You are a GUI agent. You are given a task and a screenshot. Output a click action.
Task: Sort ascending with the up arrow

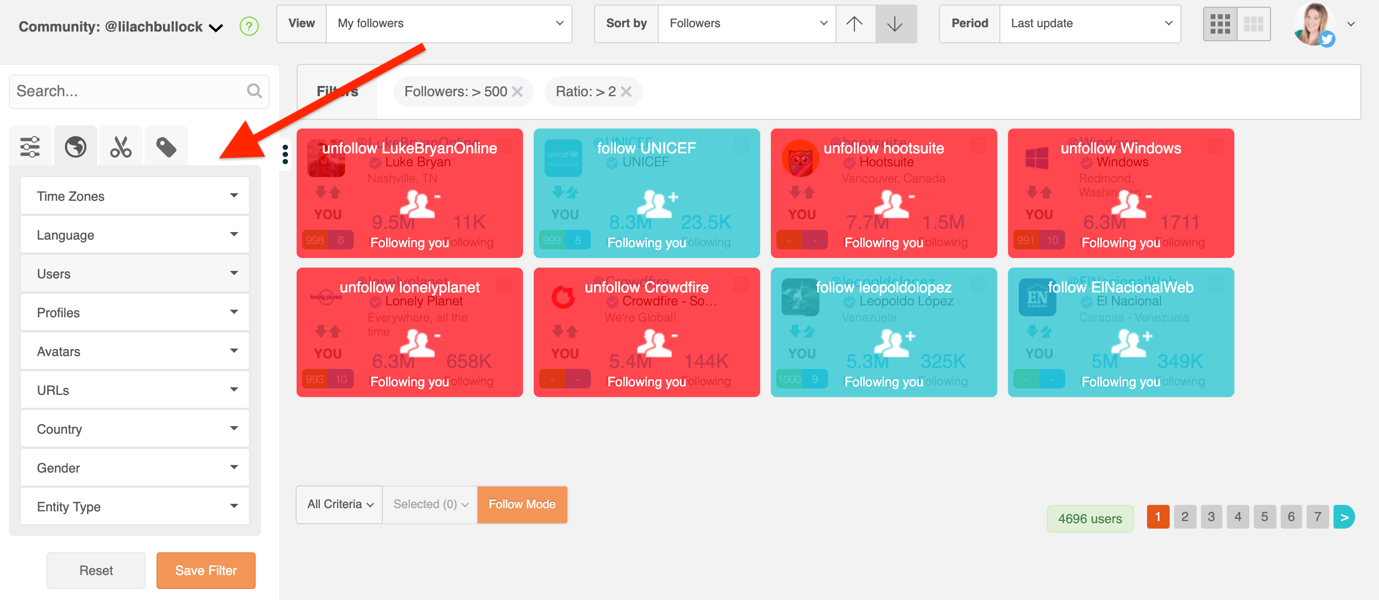855,23
